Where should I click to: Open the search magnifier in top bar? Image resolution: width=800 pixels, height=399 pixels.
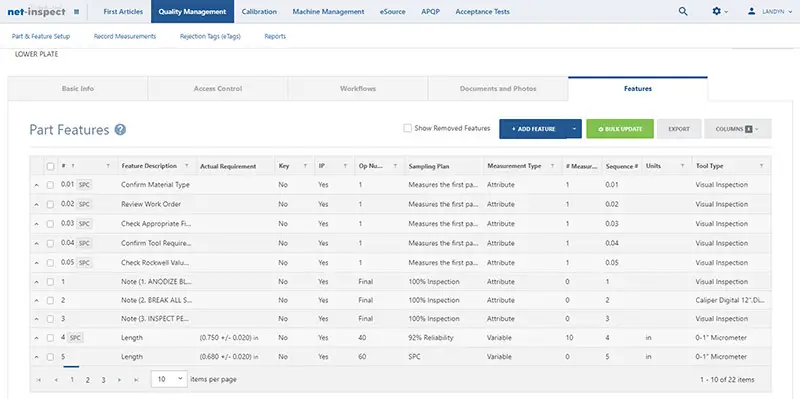(x=683, y=11)
